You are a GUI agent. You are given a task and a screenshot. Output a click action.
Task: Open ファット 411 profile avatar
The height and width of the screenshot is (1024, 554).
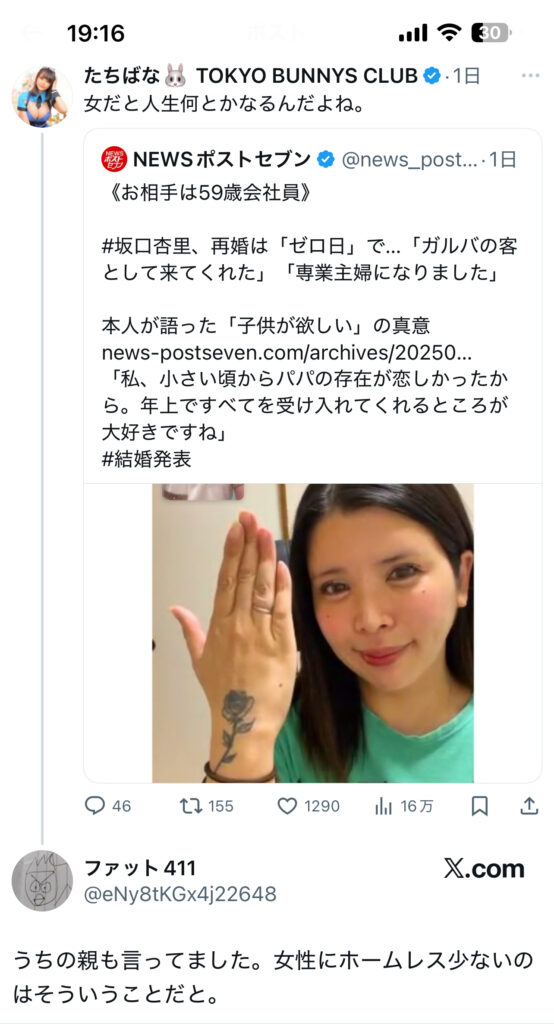[42, 880]
